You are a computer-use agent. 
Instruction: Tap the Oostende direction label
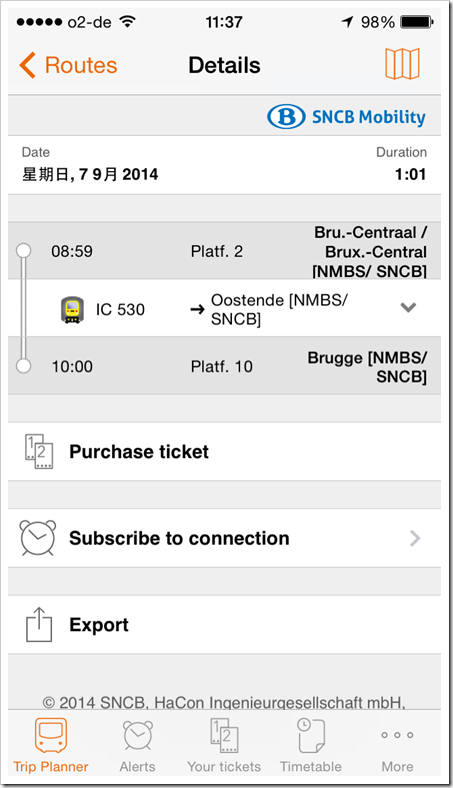point(279,309)
